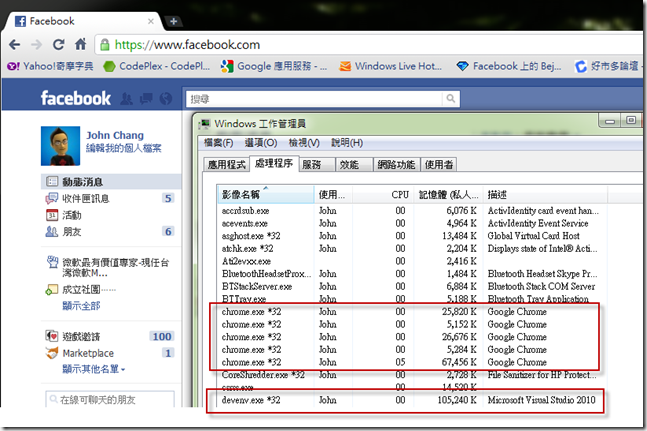The height and width of the screenshot is (431, 647).
Task: Click the online chat friends search box
Action: pyautogui.click(x=110, y=399)
